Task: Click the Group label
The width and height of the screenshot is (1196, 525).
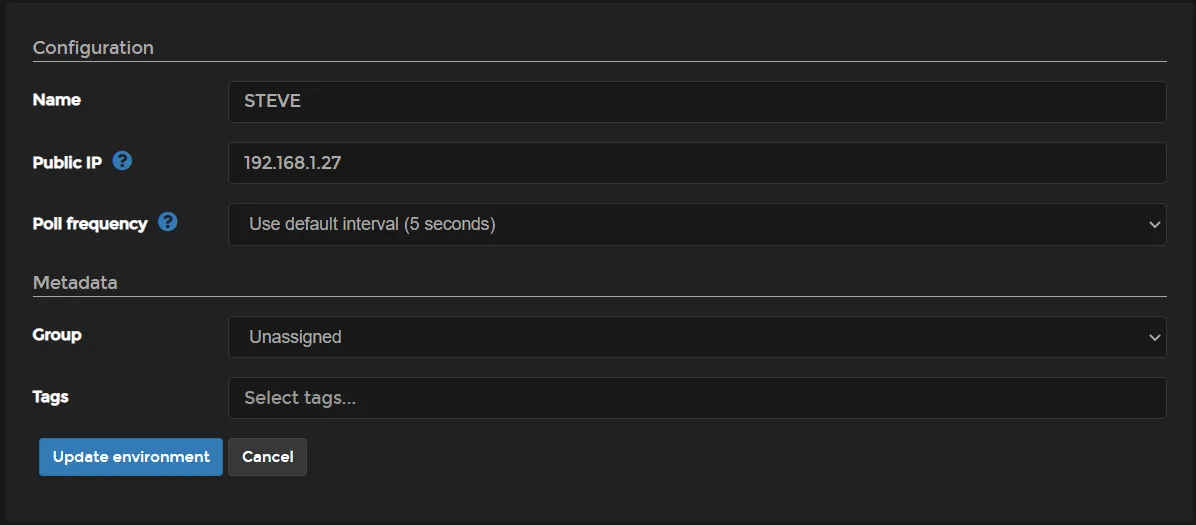Action: pos(57,335)
